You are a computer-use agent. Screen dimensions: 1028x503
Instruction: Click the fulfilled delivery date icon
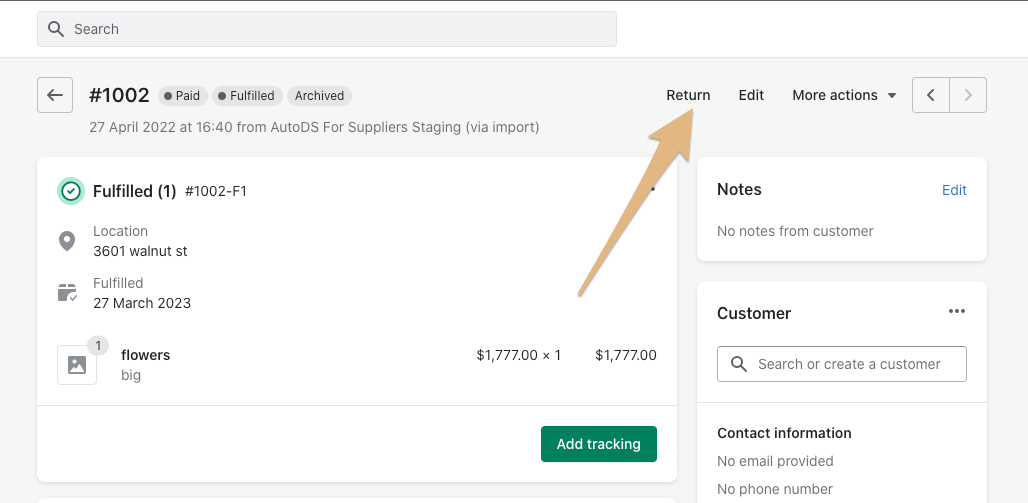tap(67, 292)
